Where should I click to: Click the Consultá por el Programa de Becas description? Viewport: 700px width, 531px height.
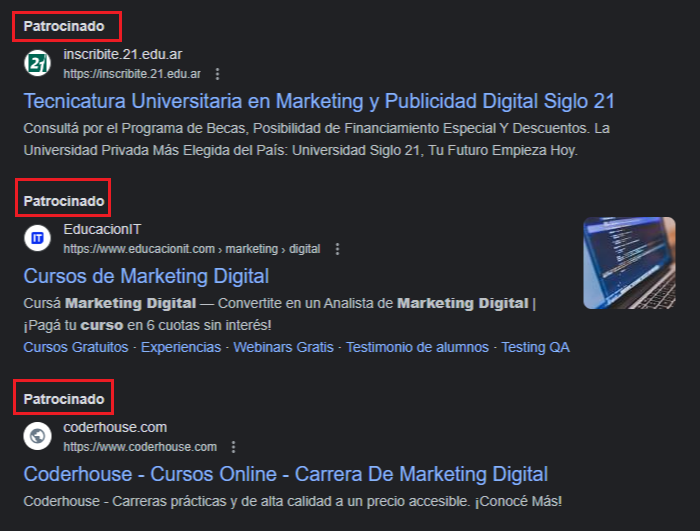point(317,139)
